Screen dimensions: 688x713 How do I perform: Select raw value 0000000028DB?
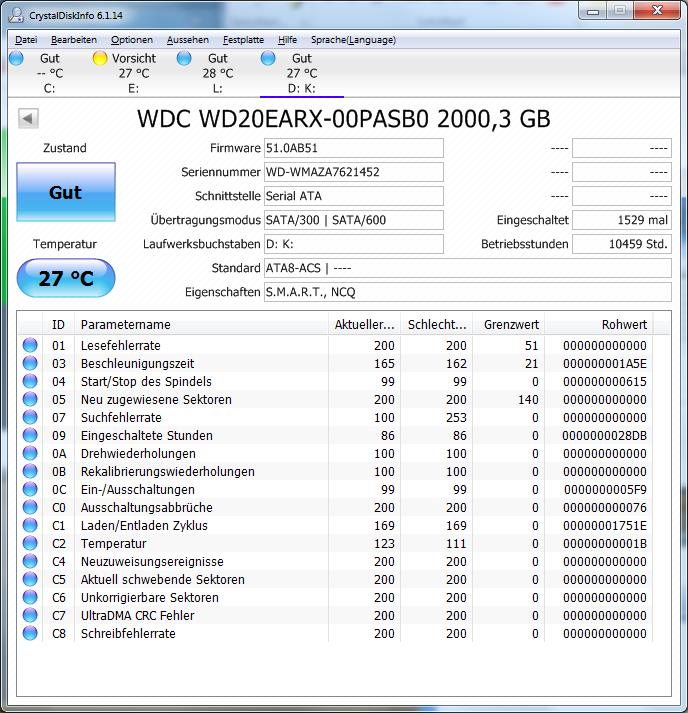[604, 436]
